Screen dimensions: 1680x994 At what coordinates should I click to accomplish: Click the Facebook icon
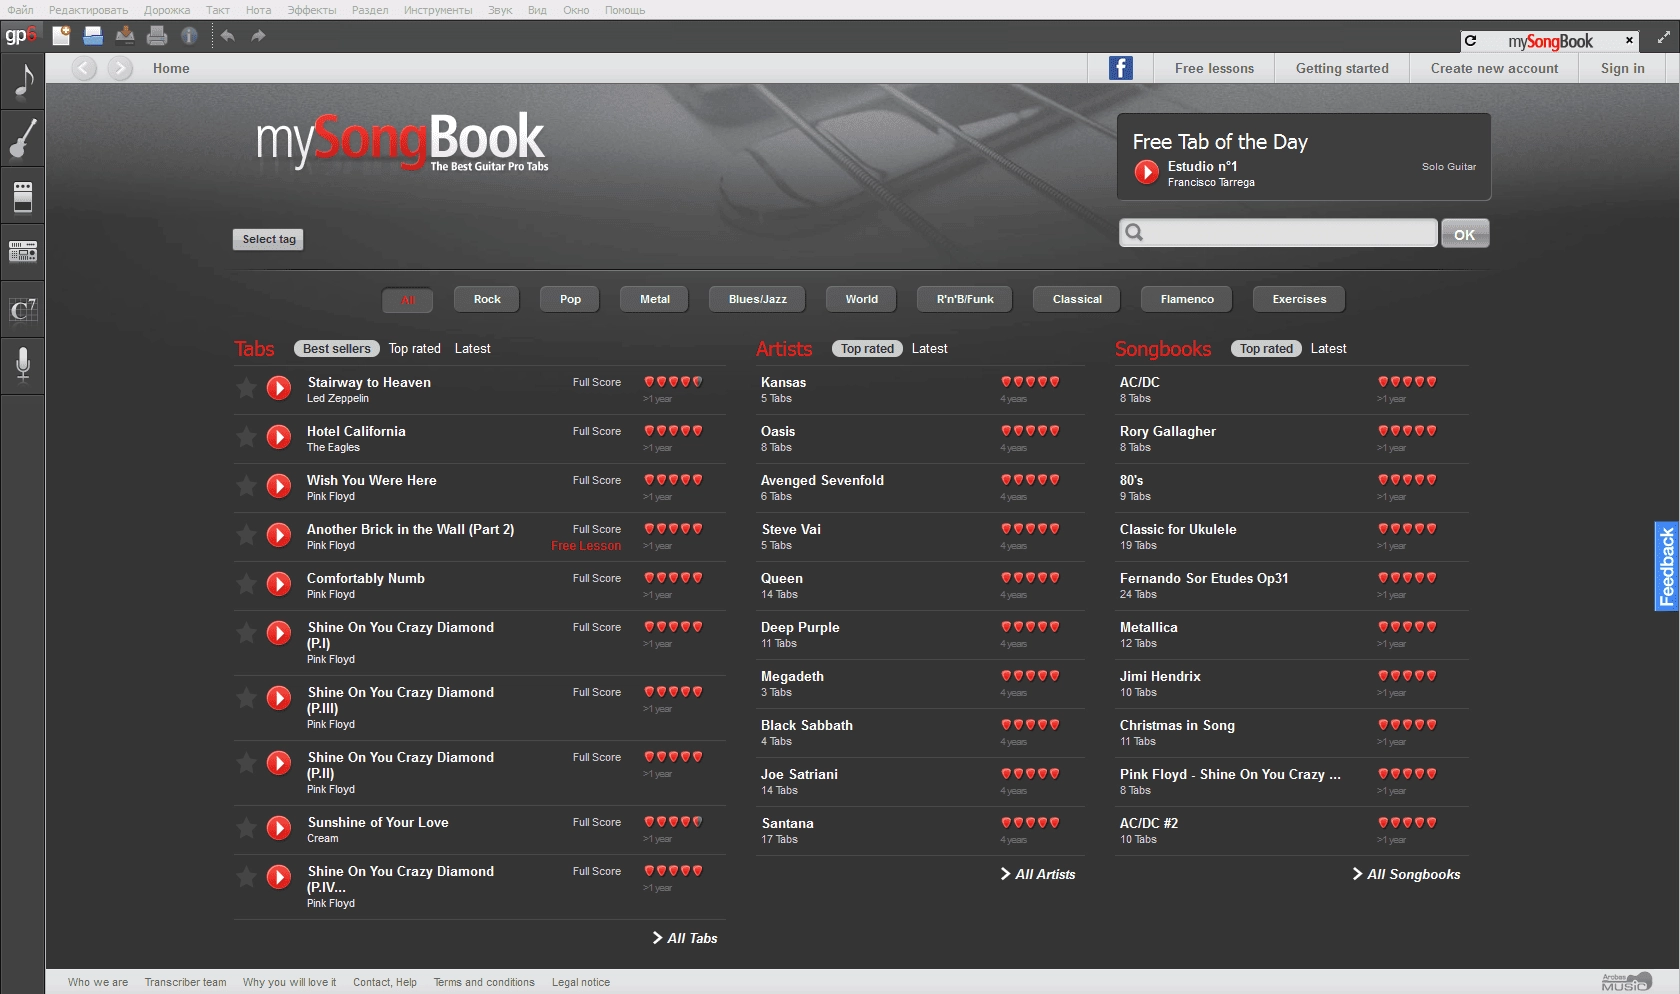1121,68
